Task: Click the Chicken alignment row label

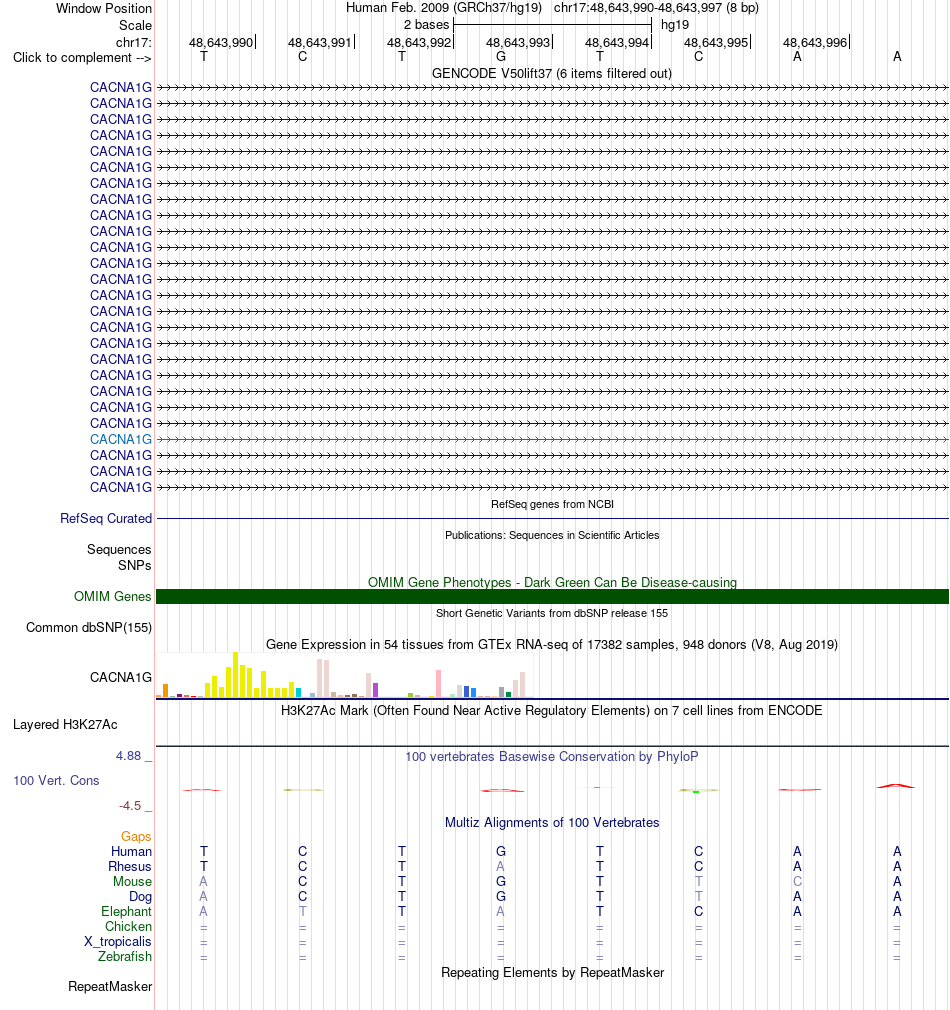Action: click(x=128, y=926)
